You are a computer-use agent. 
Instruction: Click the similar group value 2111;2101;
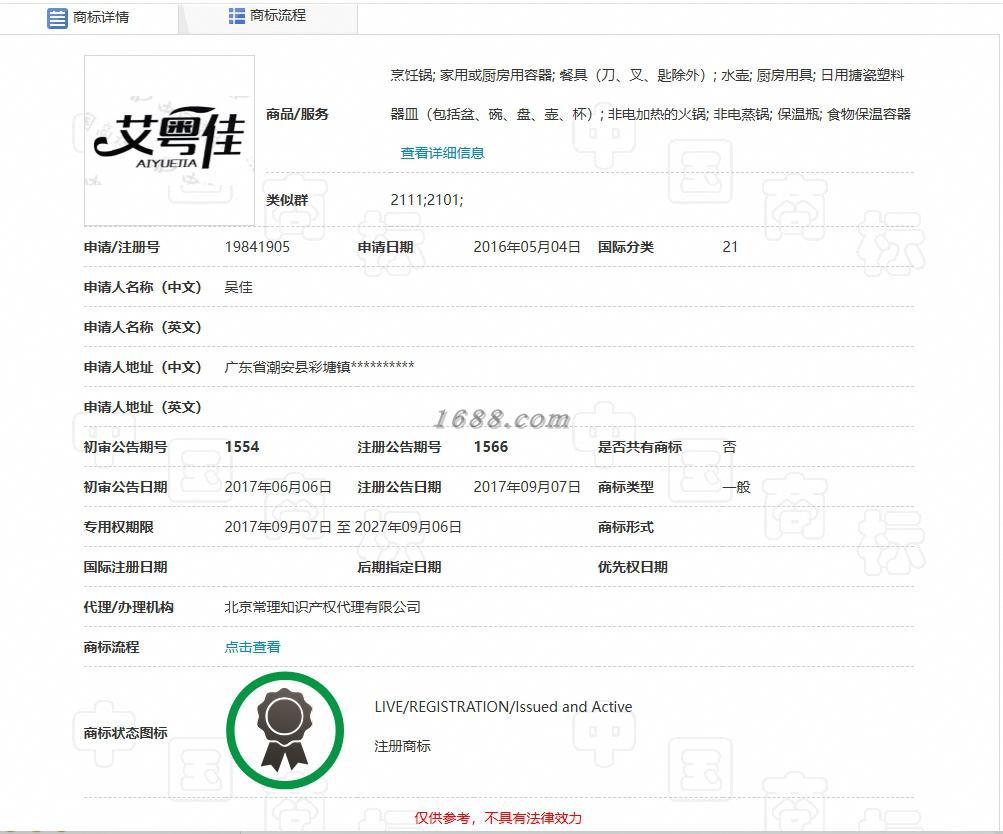point(427,200)
